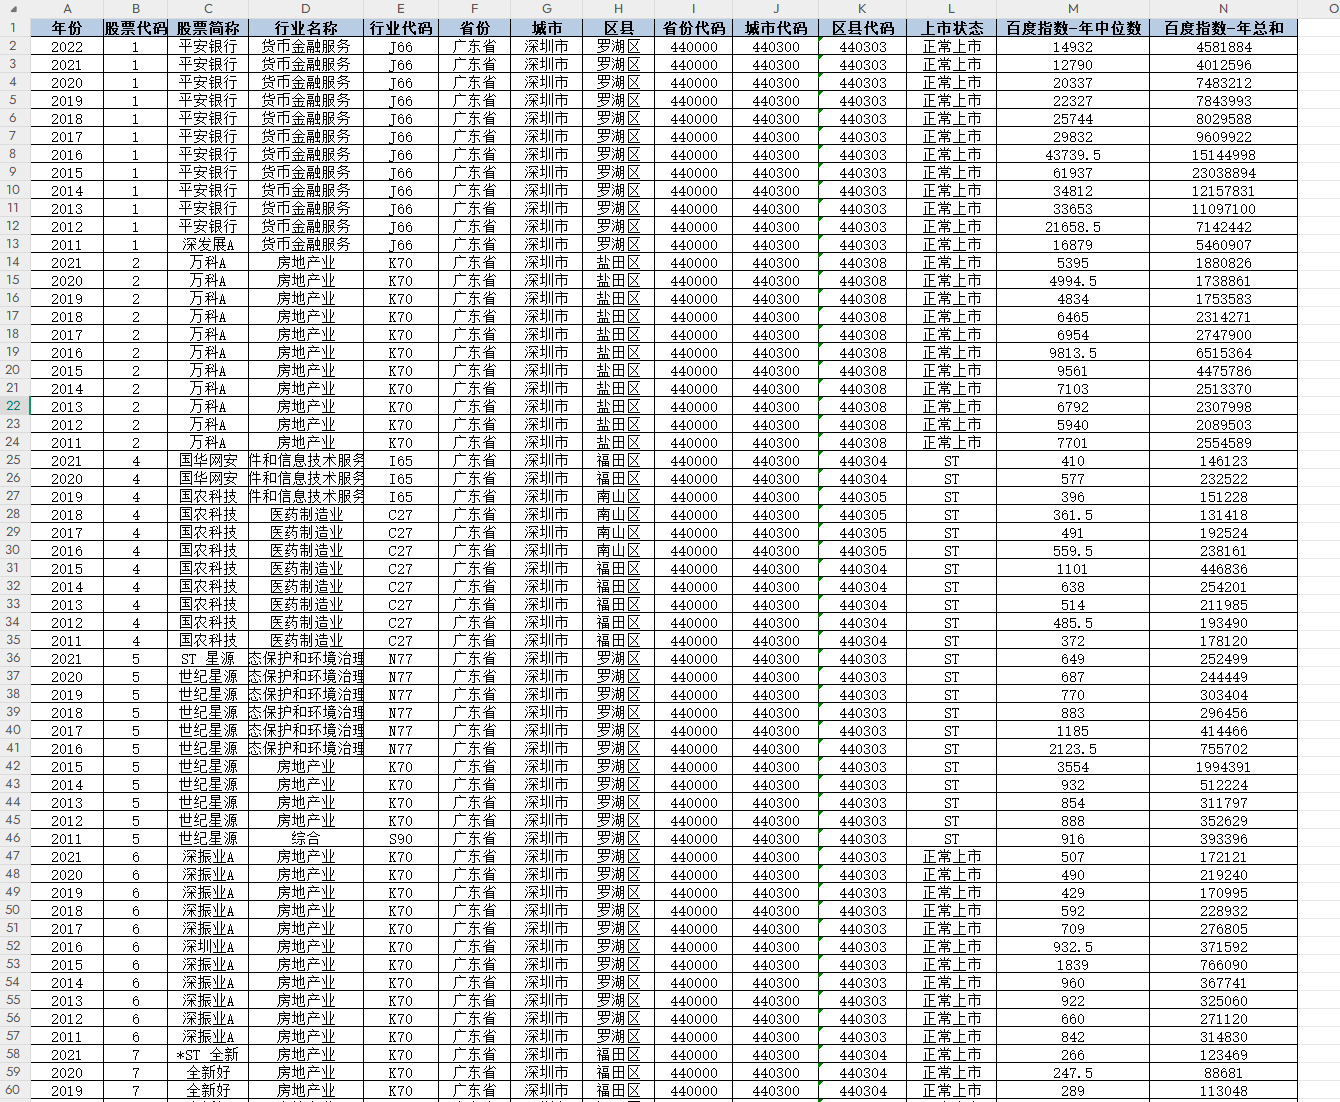Select column H header
The height and width of the screenshot is (1102, 1340).
click(x=619, y=9)
